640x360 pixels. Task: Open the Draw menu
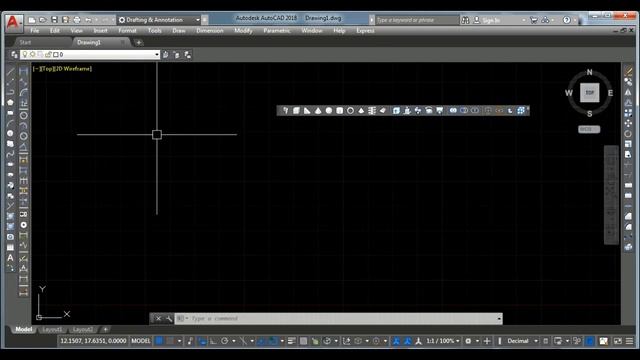tap(179, 31)
